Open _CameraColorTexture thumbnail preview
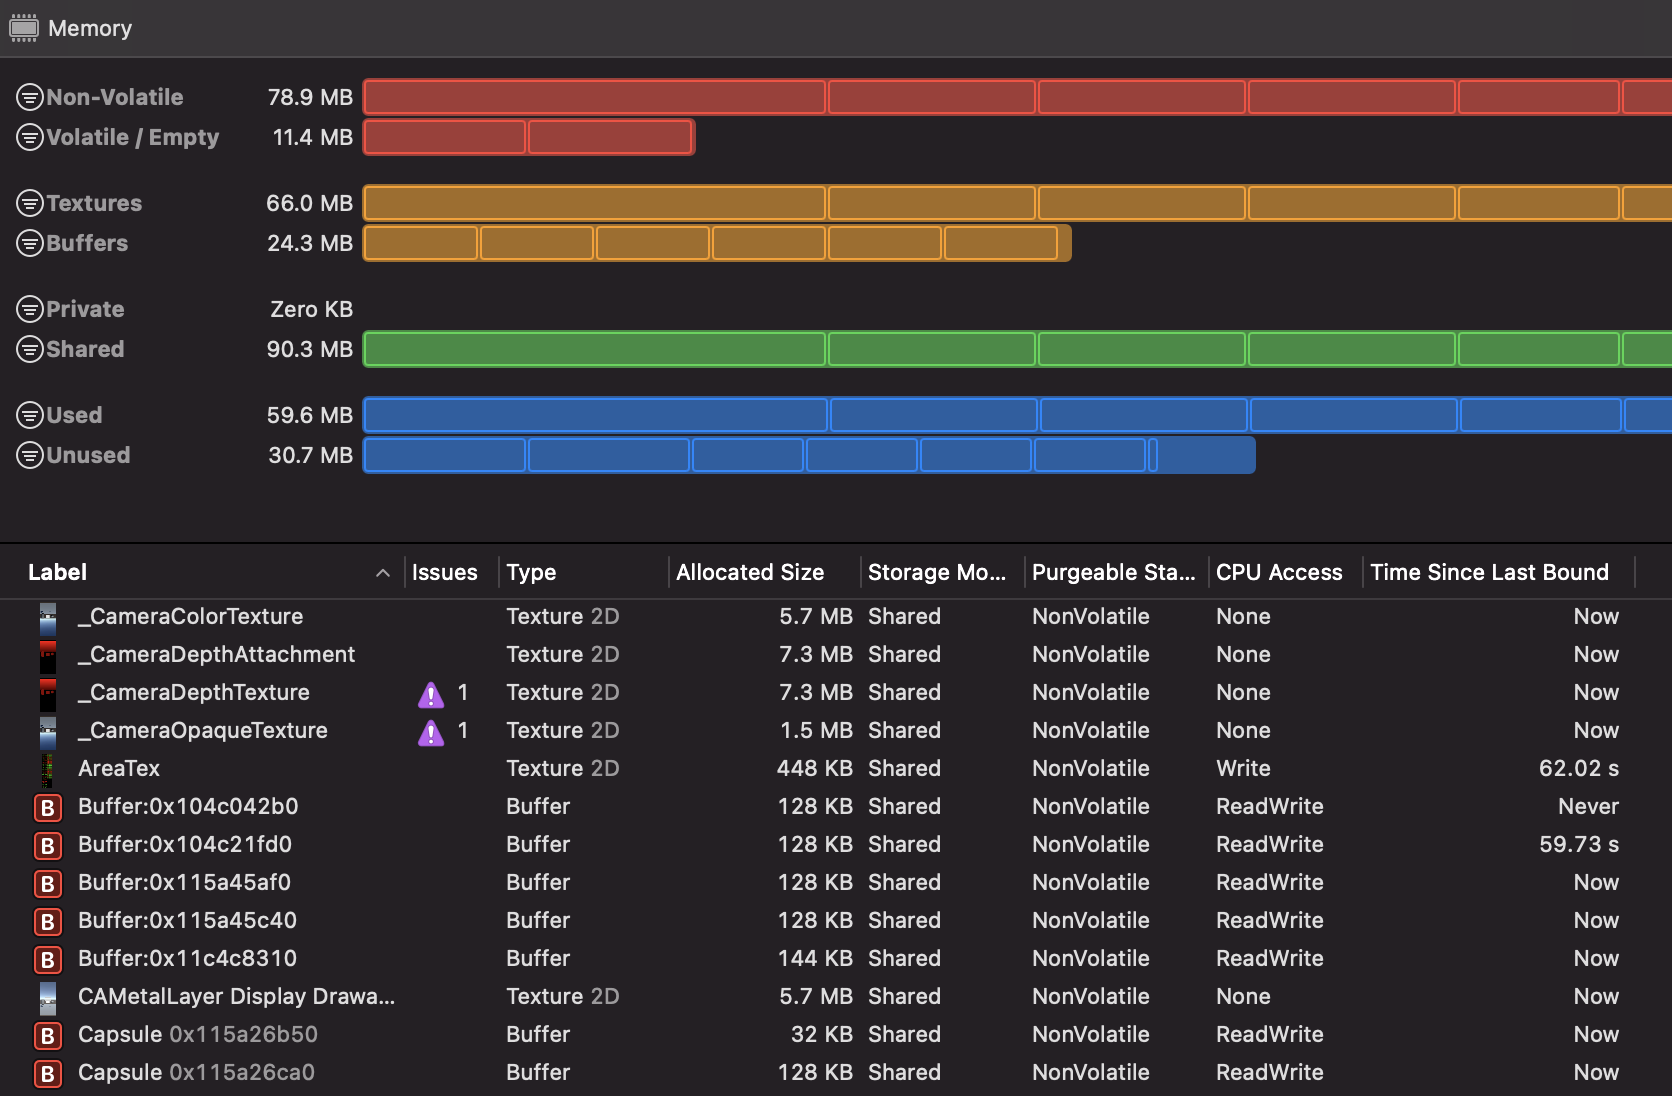The width and height of the screenshot is (1672, 1096). 47,617
